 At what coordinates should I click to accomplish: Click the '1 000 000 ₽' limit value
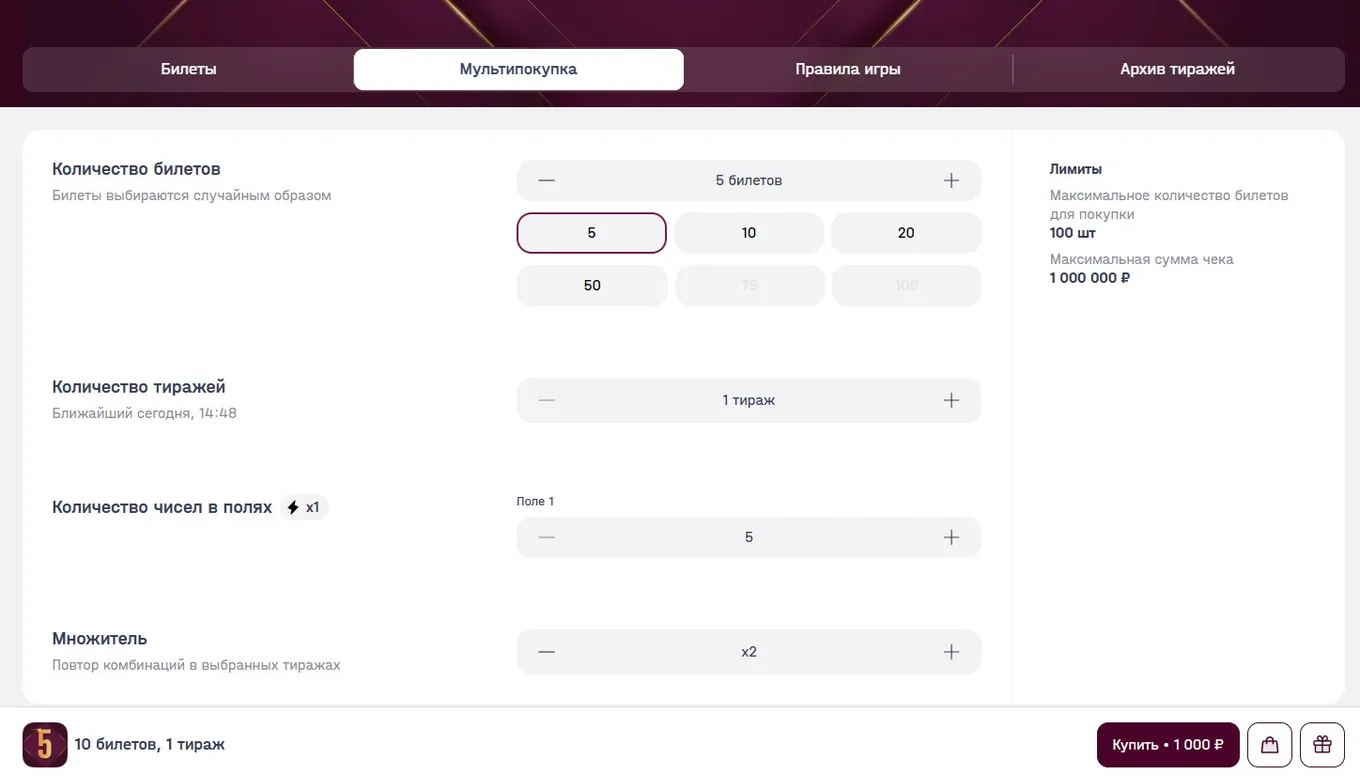tap(1090, 278)
